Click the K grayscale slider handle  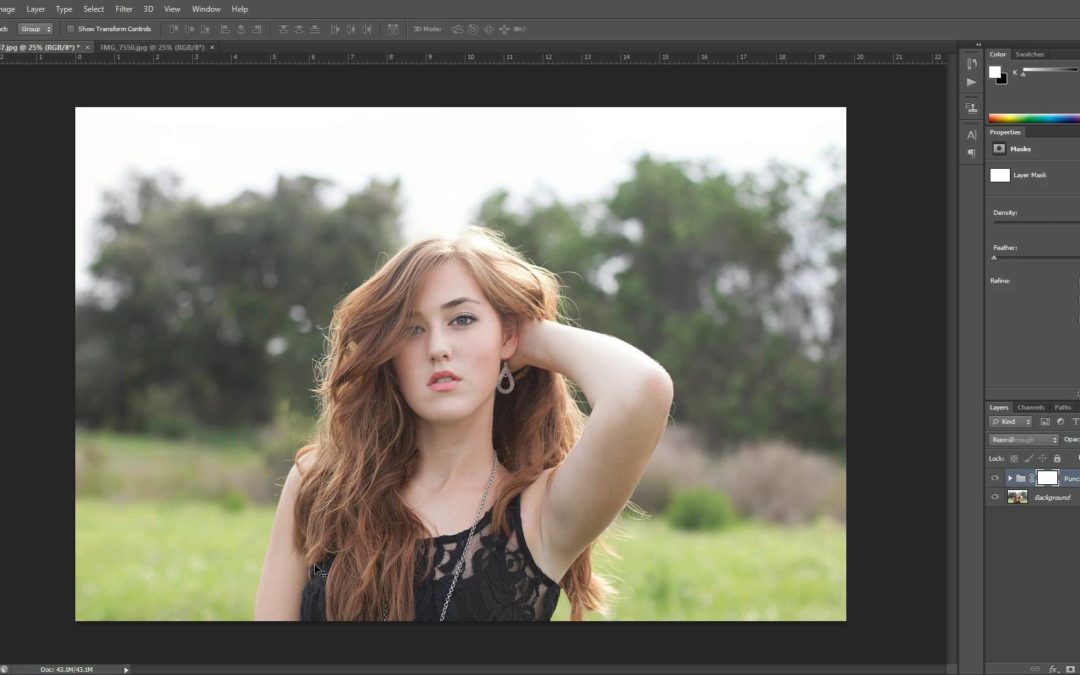pos(1024,75)
